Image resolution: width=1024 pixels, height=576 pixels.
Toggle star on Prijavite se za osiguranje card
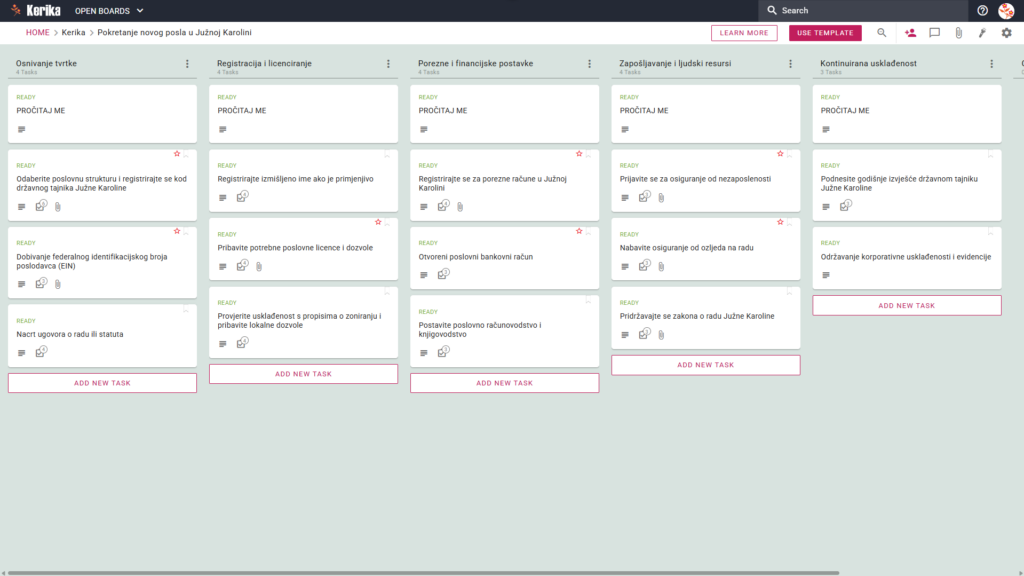coord(780,154)
